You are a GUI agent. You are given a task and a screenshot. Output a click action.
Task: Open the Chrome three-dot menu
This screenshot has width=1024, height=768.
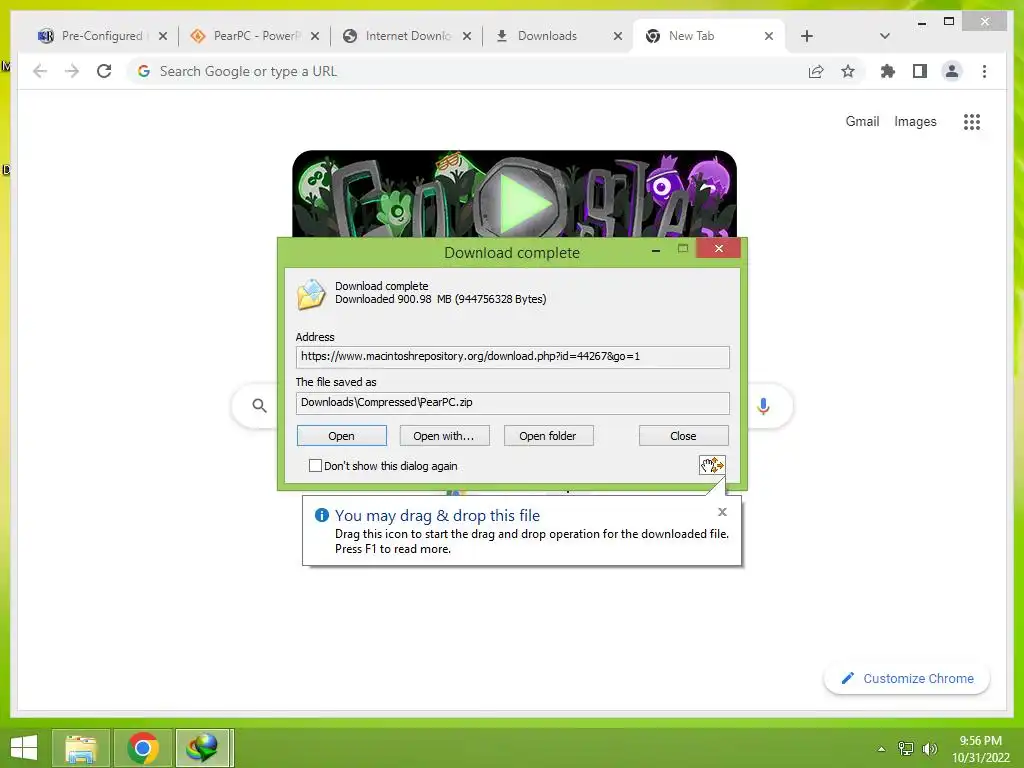coord(984,71)
